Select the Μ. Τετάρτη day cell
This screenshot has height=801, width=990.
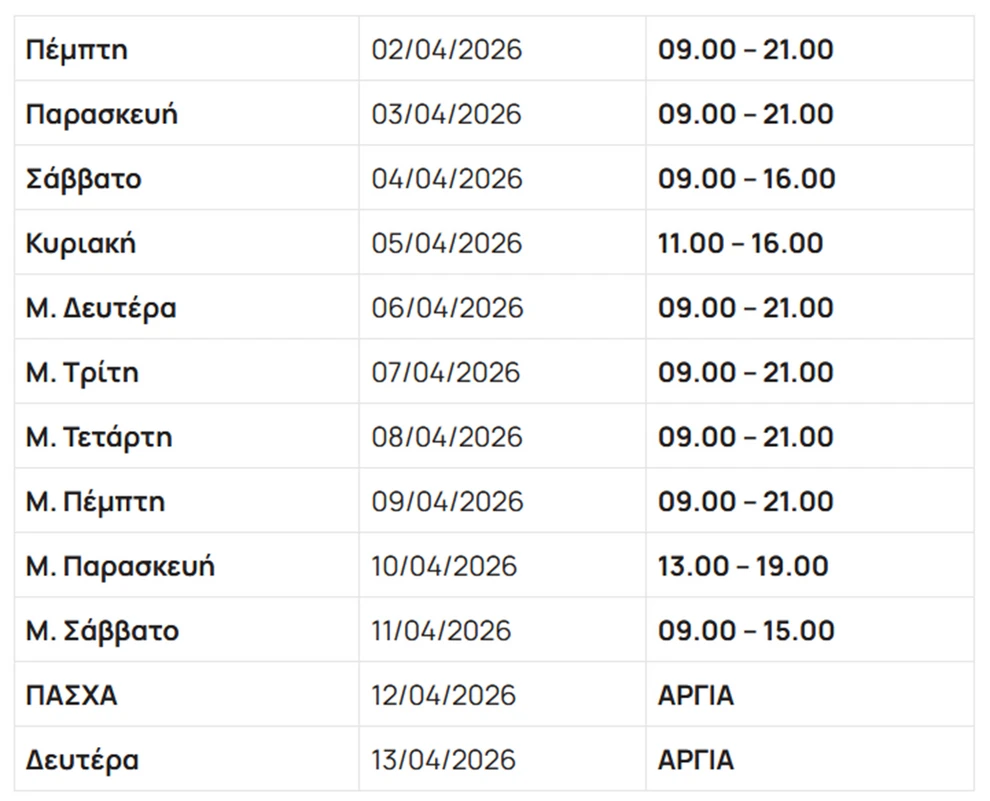click(x=99, y=437)
